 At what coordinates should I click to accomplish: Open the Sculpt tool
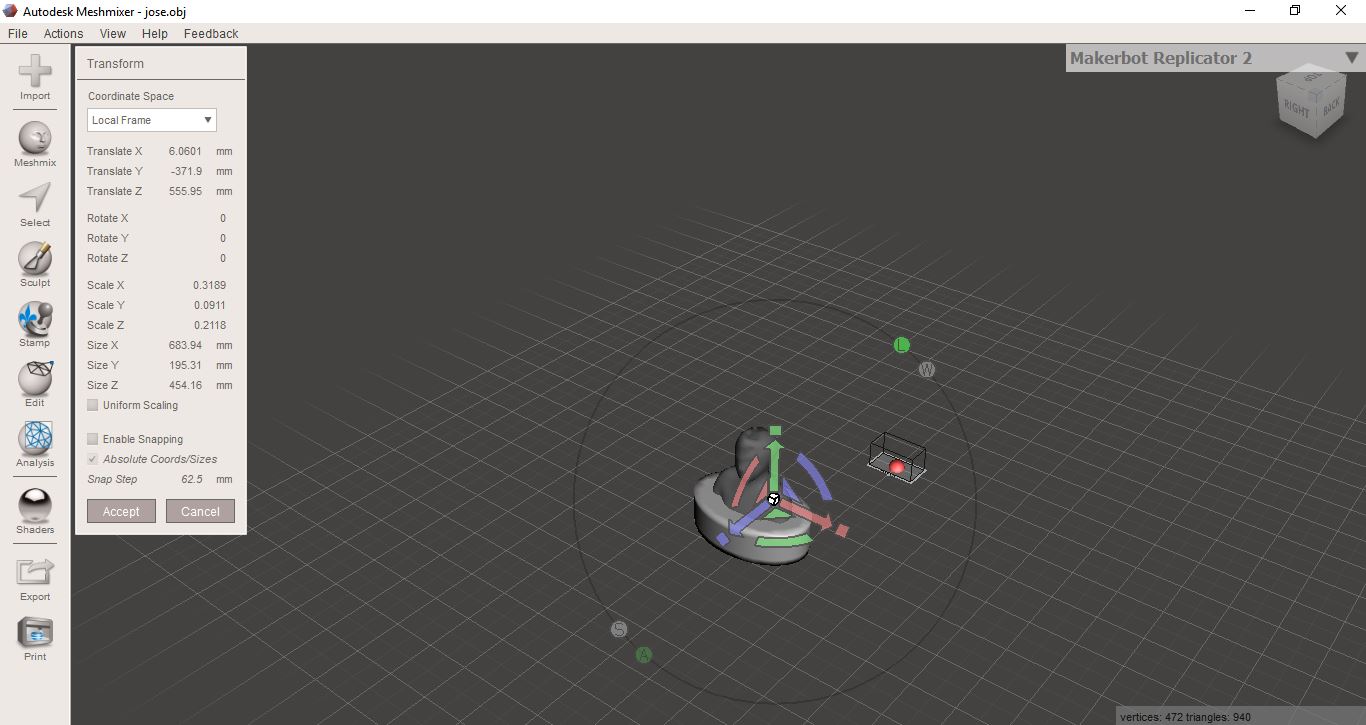[x=35, y=264]
